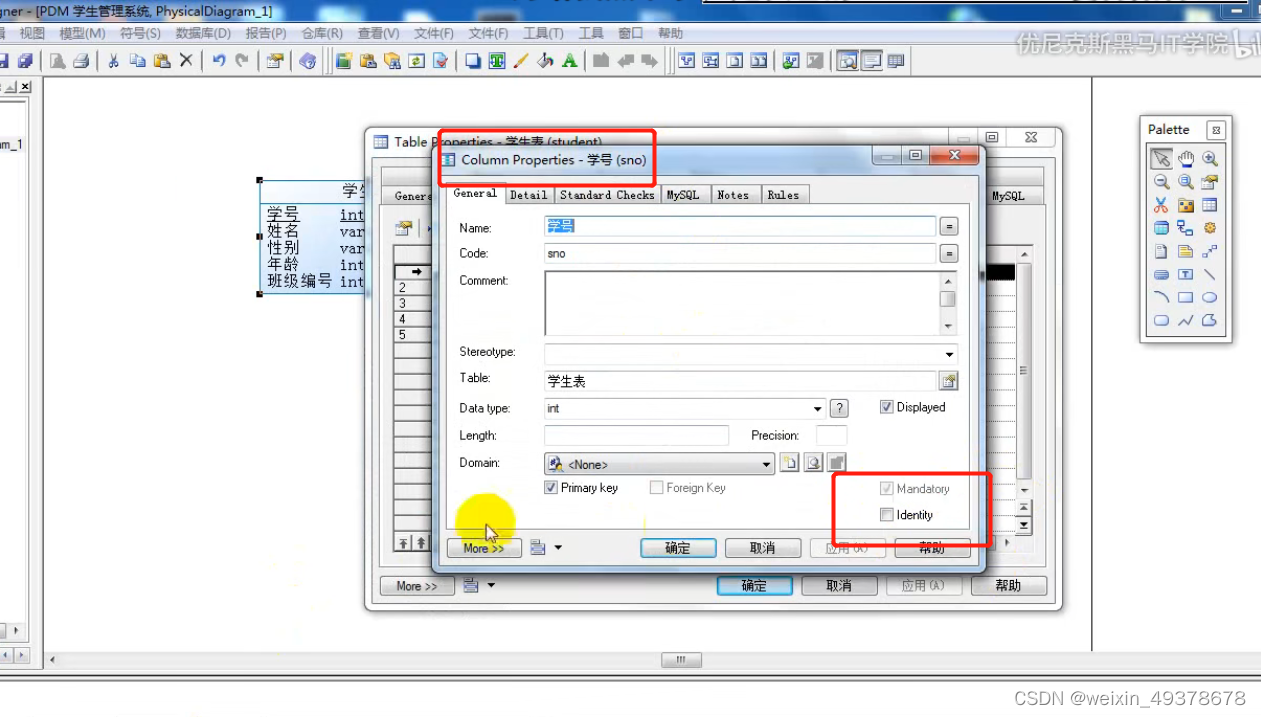Screen dimensions: 1261x717
Task: Click 确定 in Table Properties window
Action: (x=754, y=586)
